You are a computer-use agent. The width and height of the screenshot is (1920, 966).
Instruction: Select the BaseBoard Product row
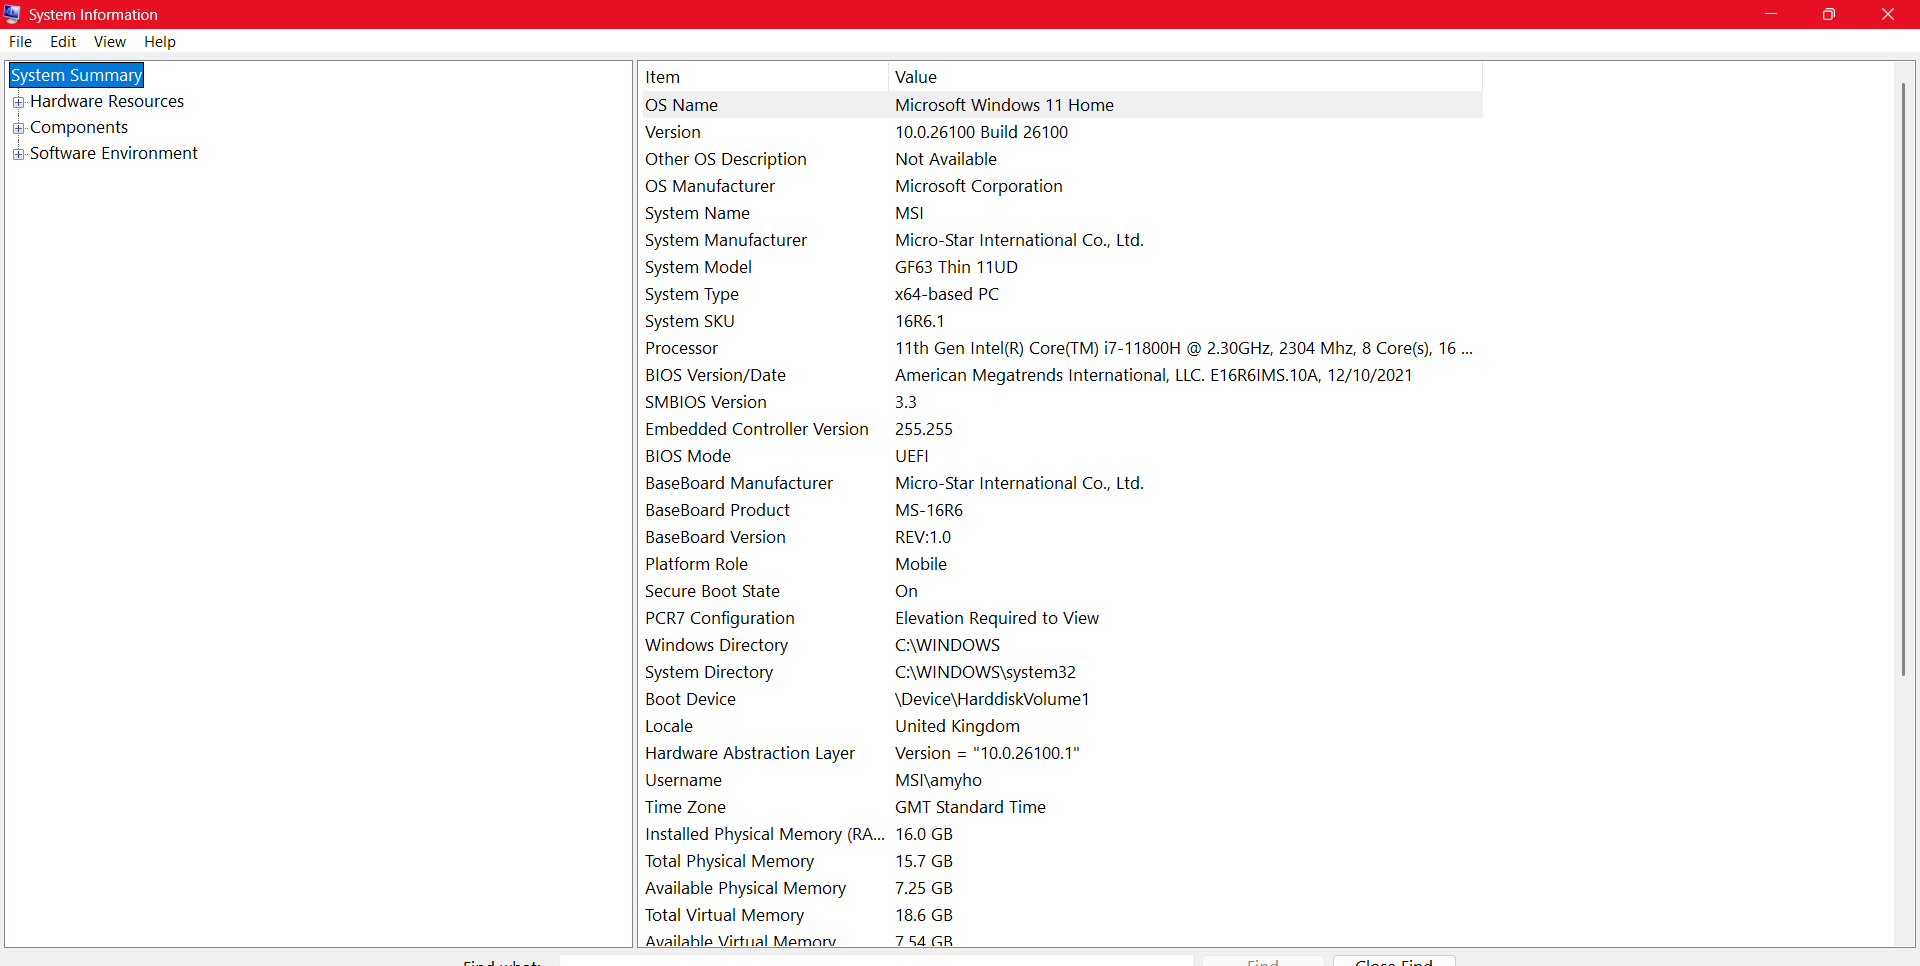(1061, 510)
